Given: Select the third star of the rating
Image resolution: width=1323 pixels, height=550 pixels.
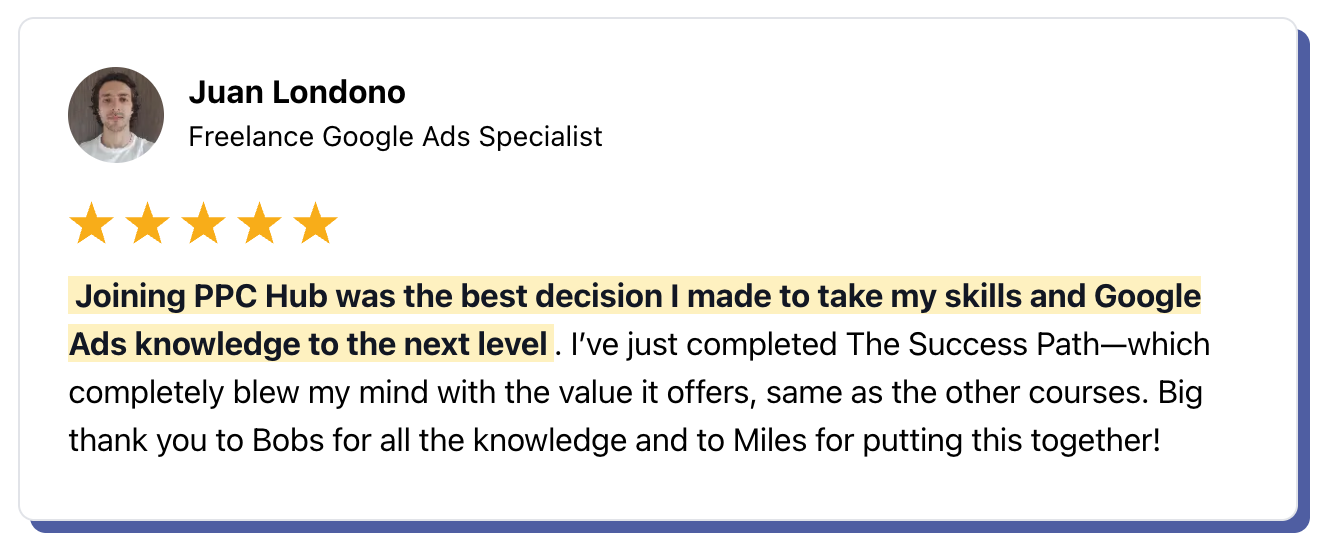Looking at the screenshot, I should click(203, 224).
